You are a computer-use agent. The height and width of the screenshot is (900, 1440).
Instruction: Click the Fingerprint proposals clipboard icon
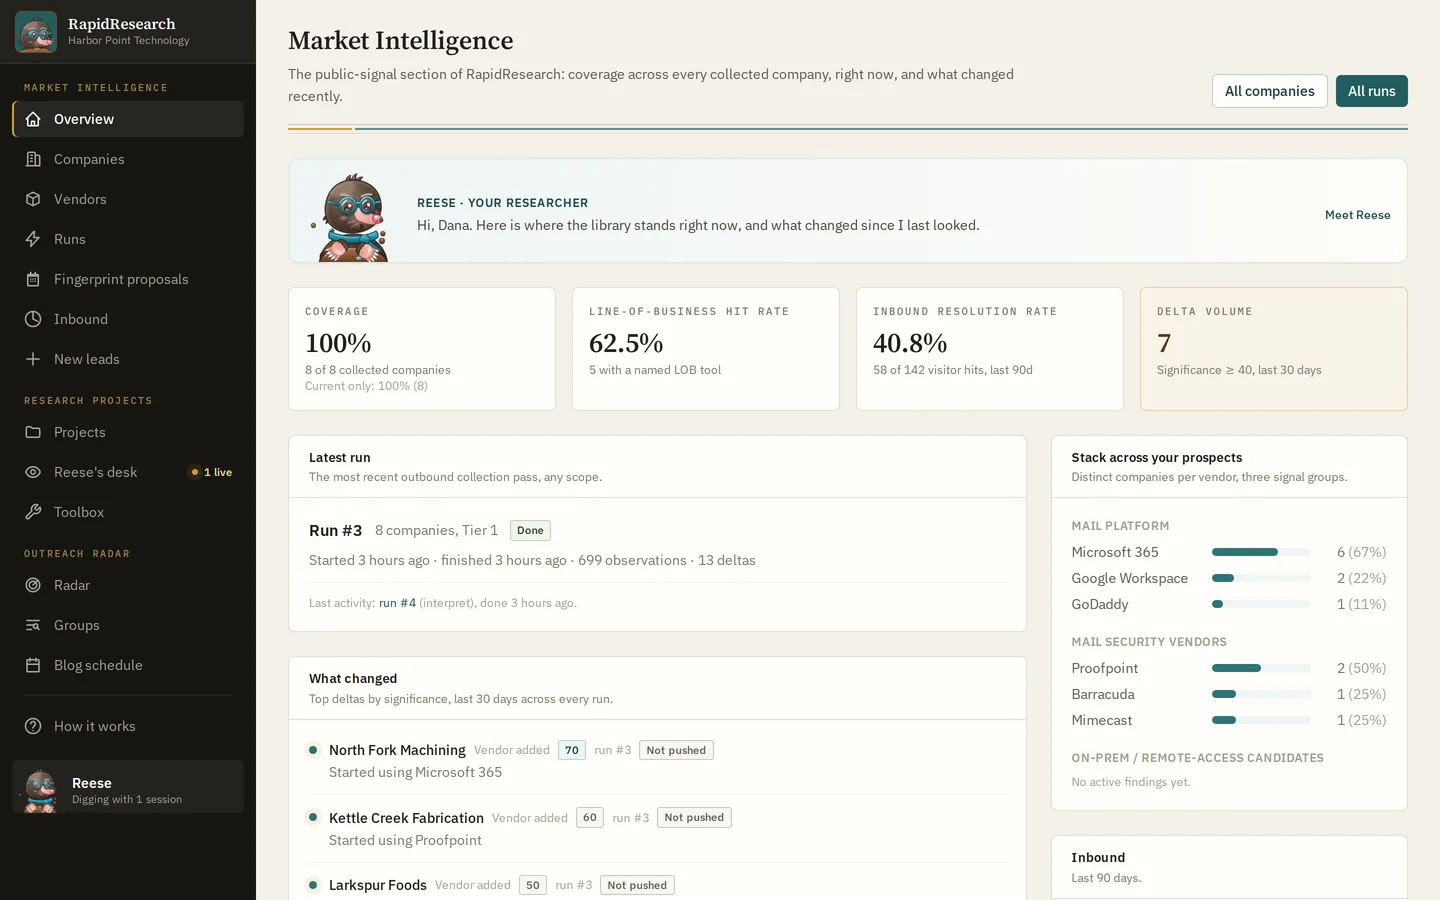point(33,279)
